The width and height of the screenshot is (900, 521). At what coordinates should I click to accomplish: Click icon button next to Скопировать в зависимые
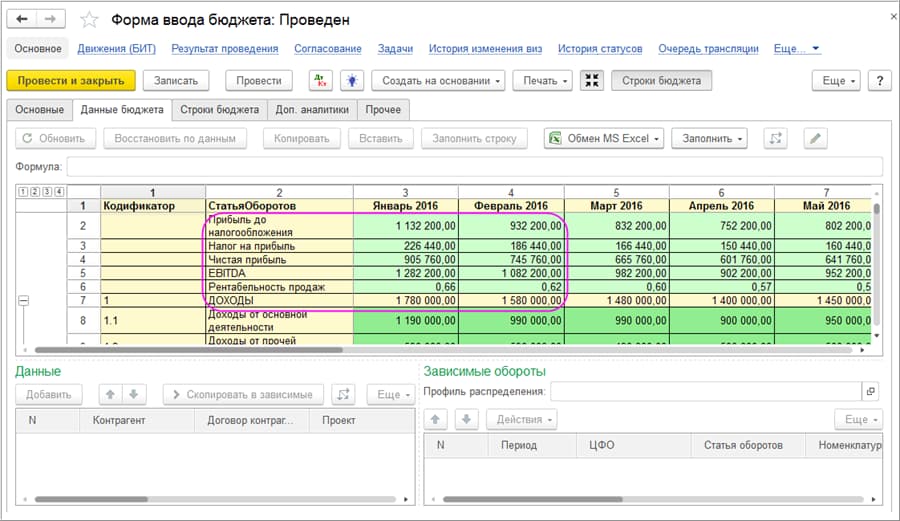(x=343, y=394)
